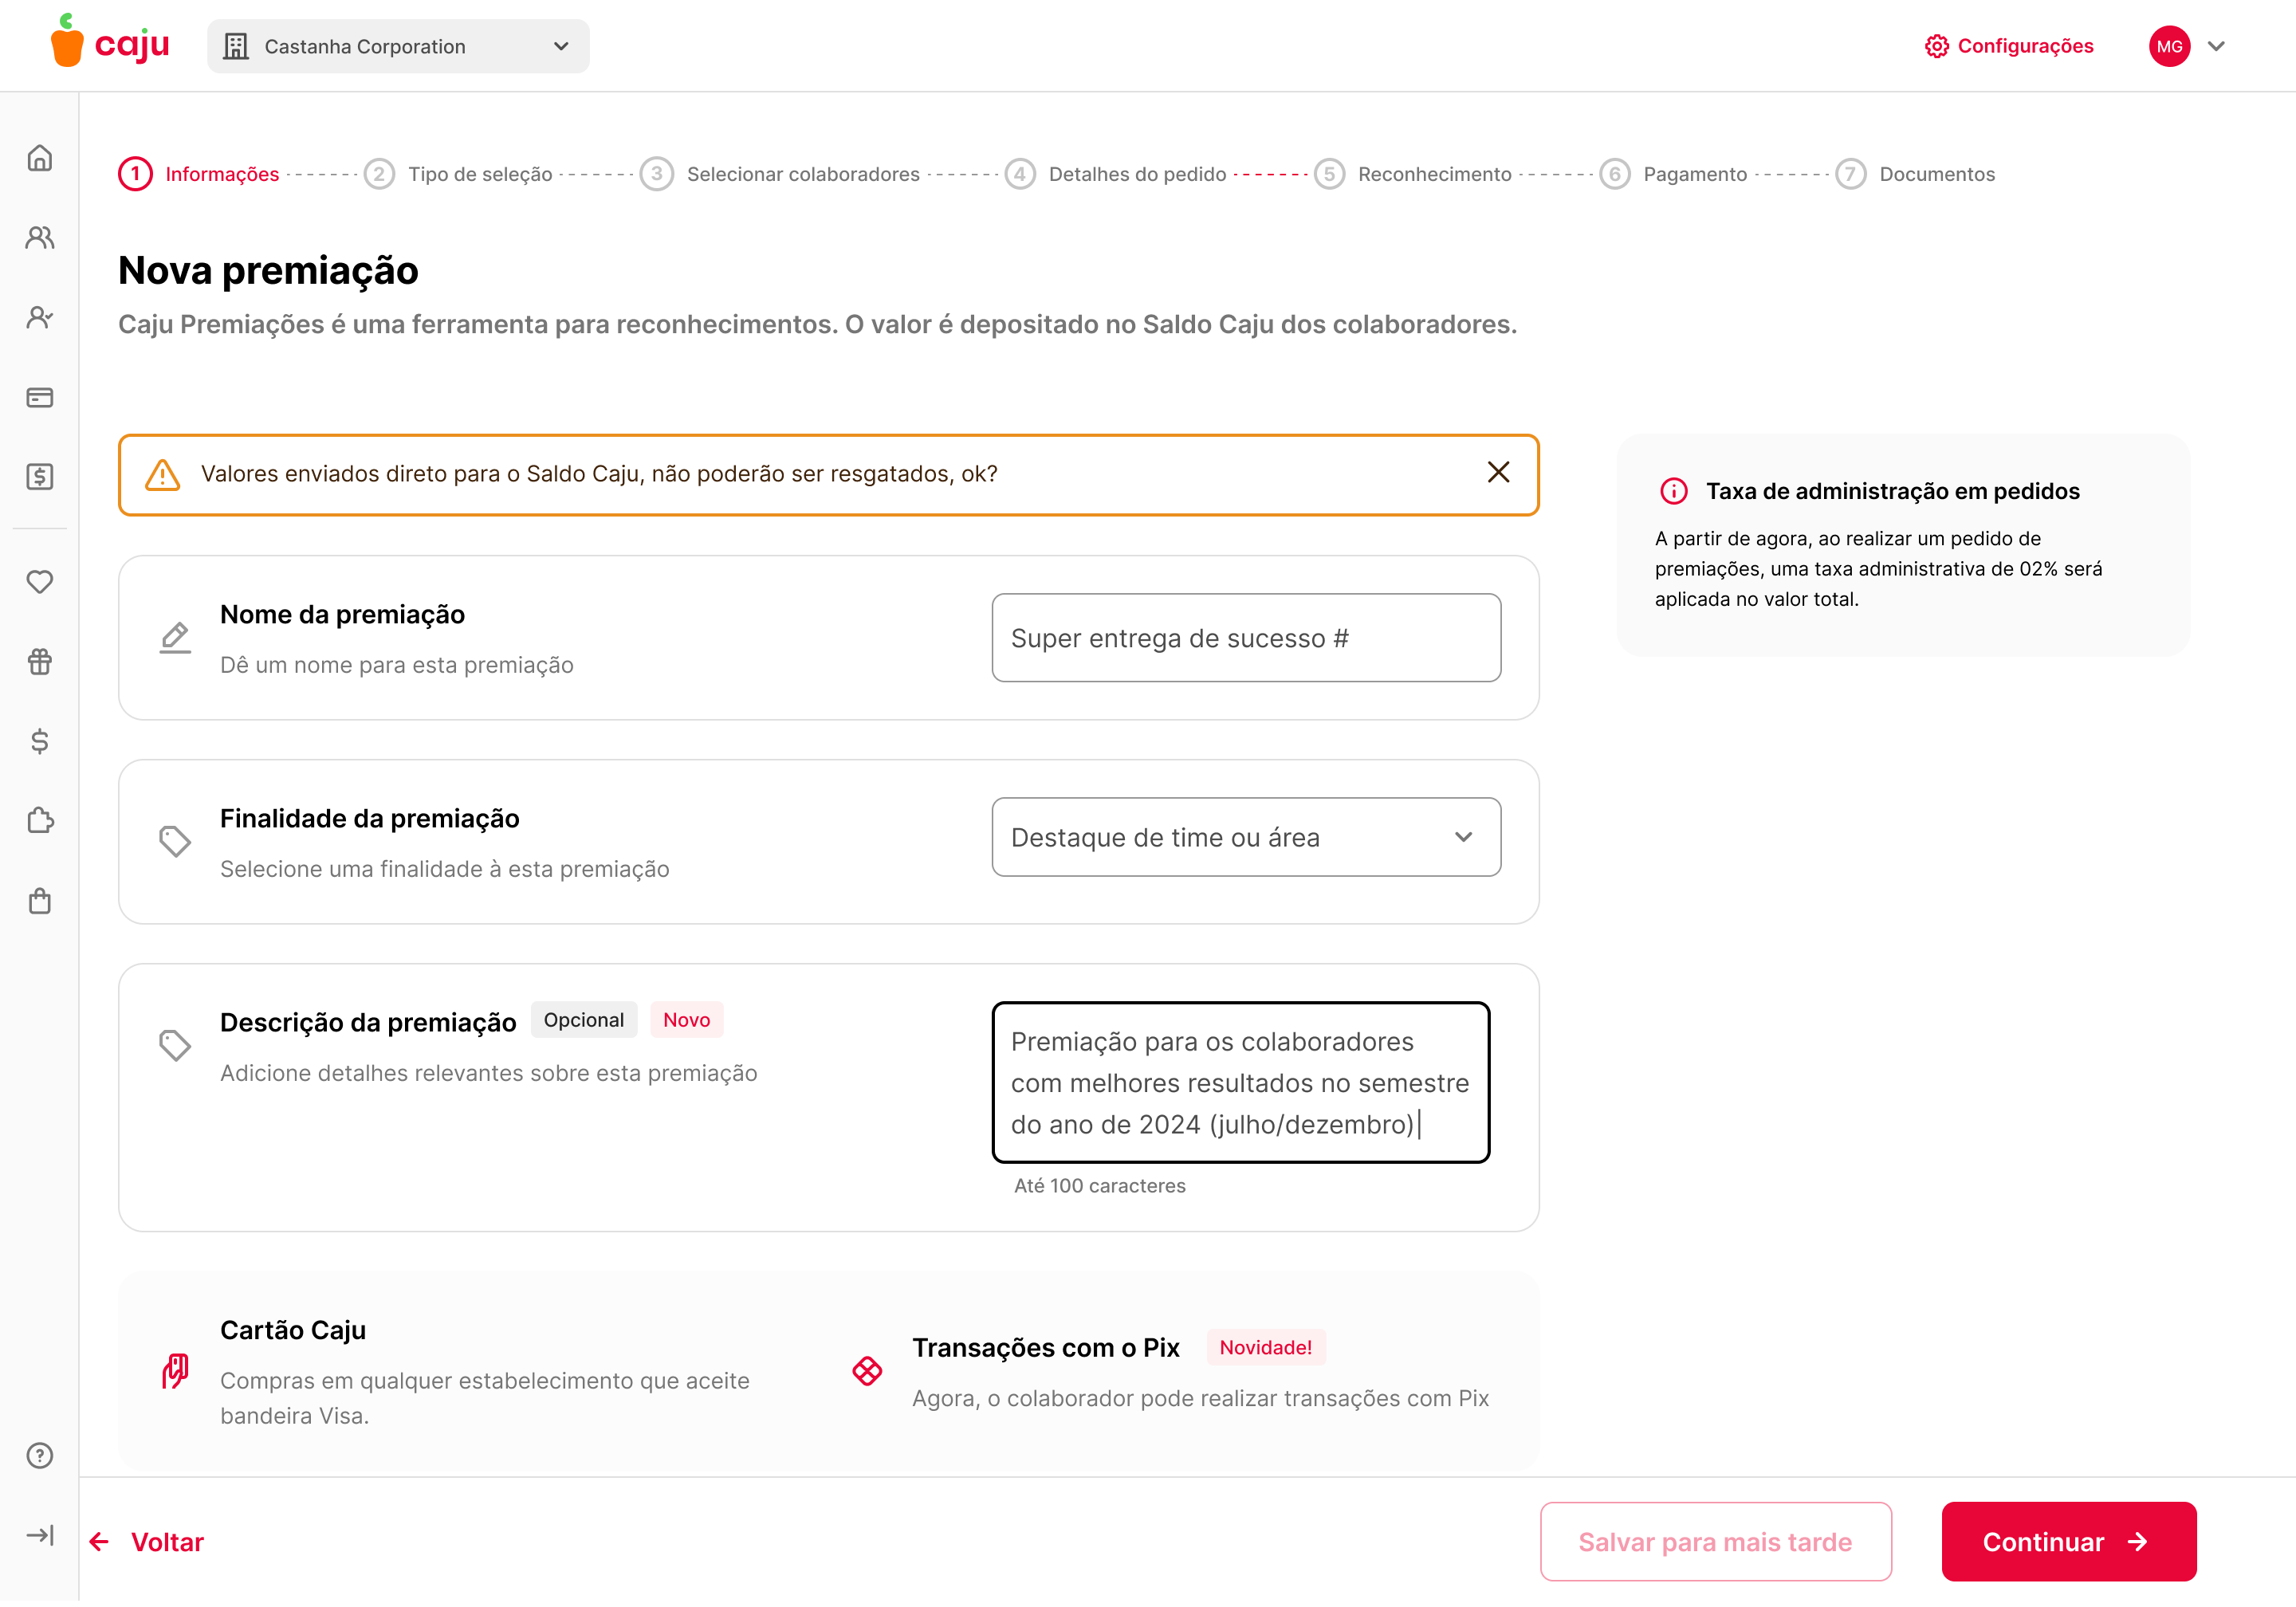Open the puzzle piece integrations icon
2296x1607 pixels.
pyautogui.click(x=40, y=821)
